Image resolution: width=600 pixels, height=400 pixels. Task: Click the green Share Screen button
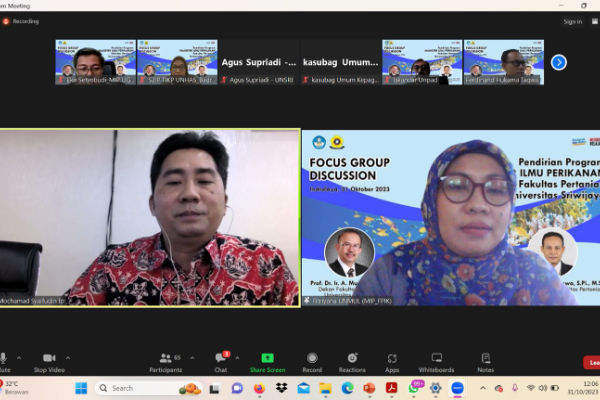pos(267,362)
